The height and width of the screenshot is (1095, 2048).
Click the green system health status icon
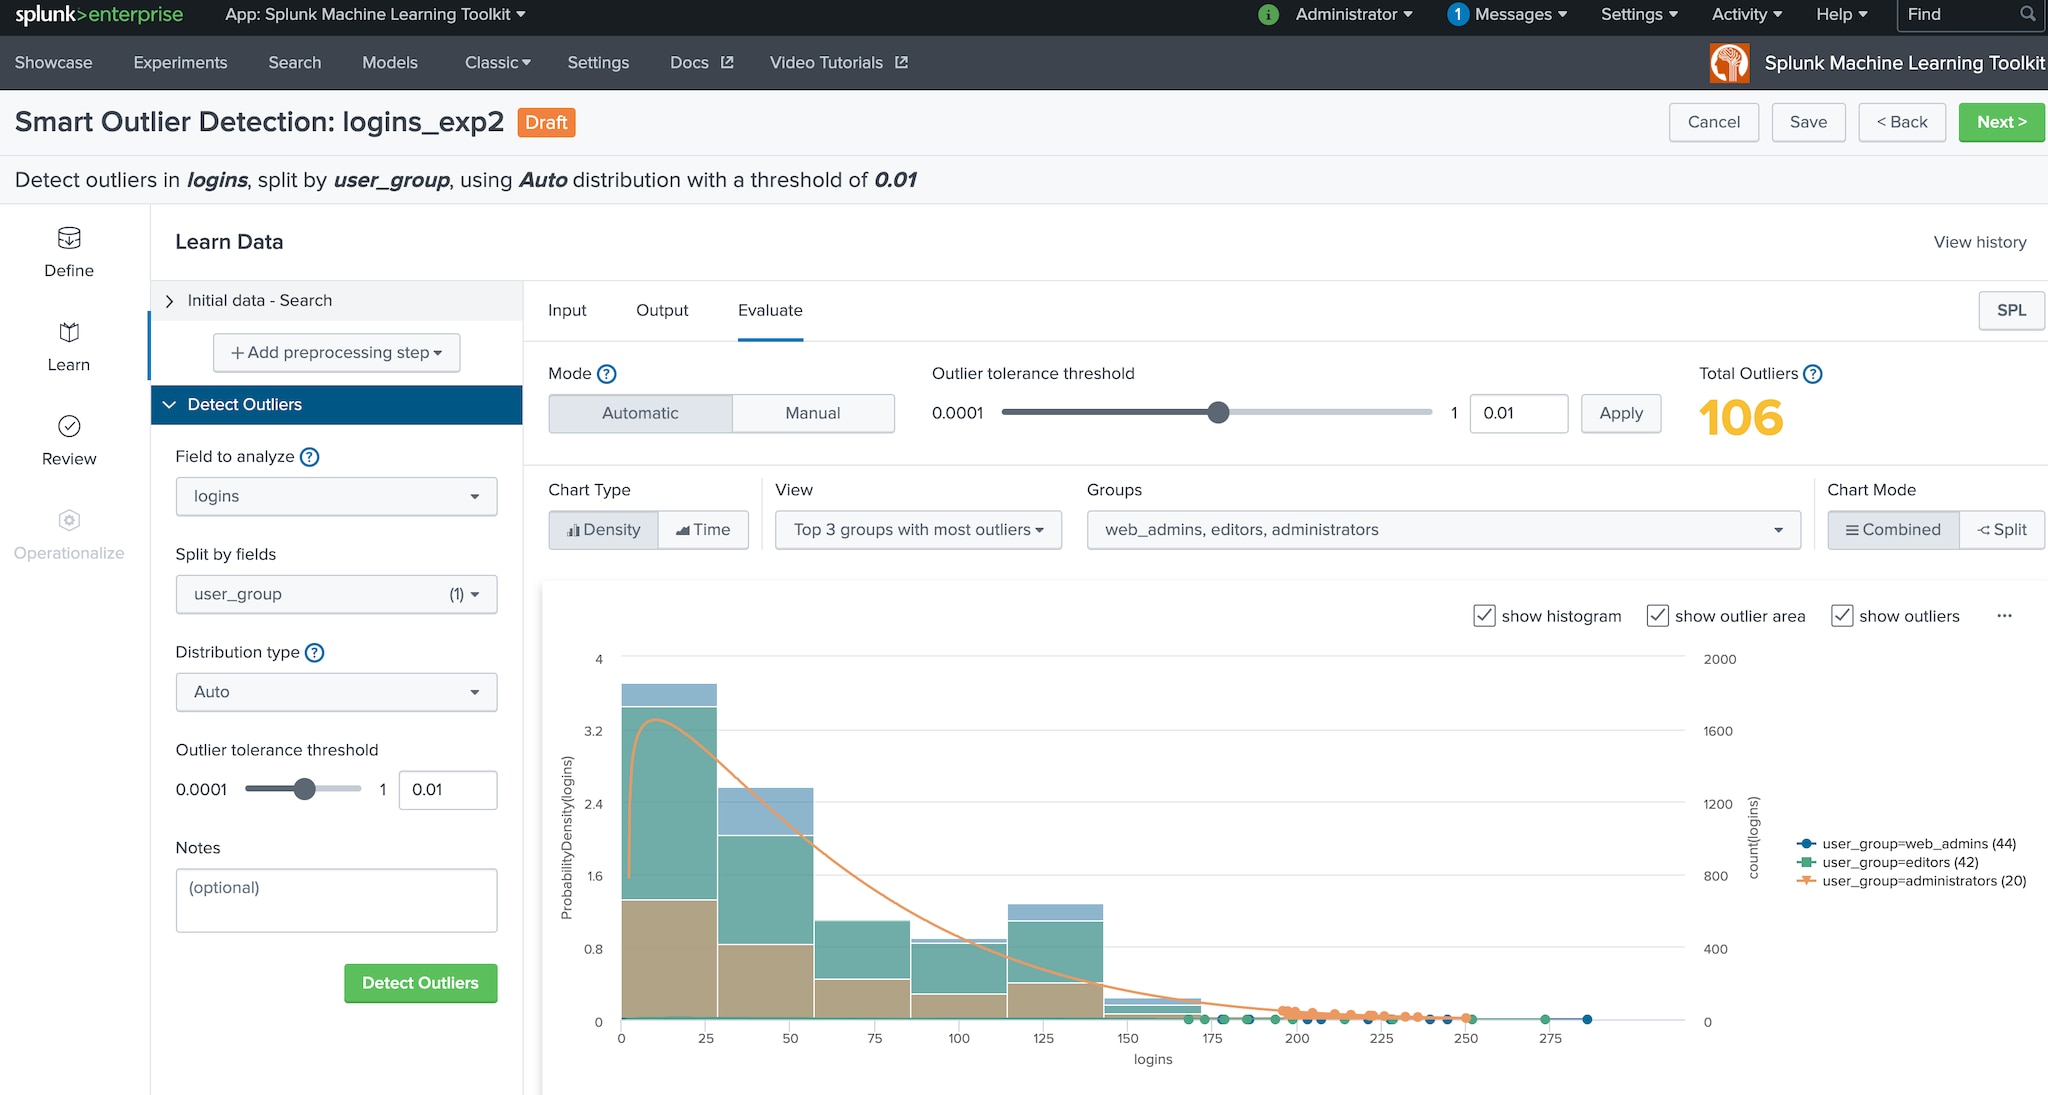click(1268, 14)
